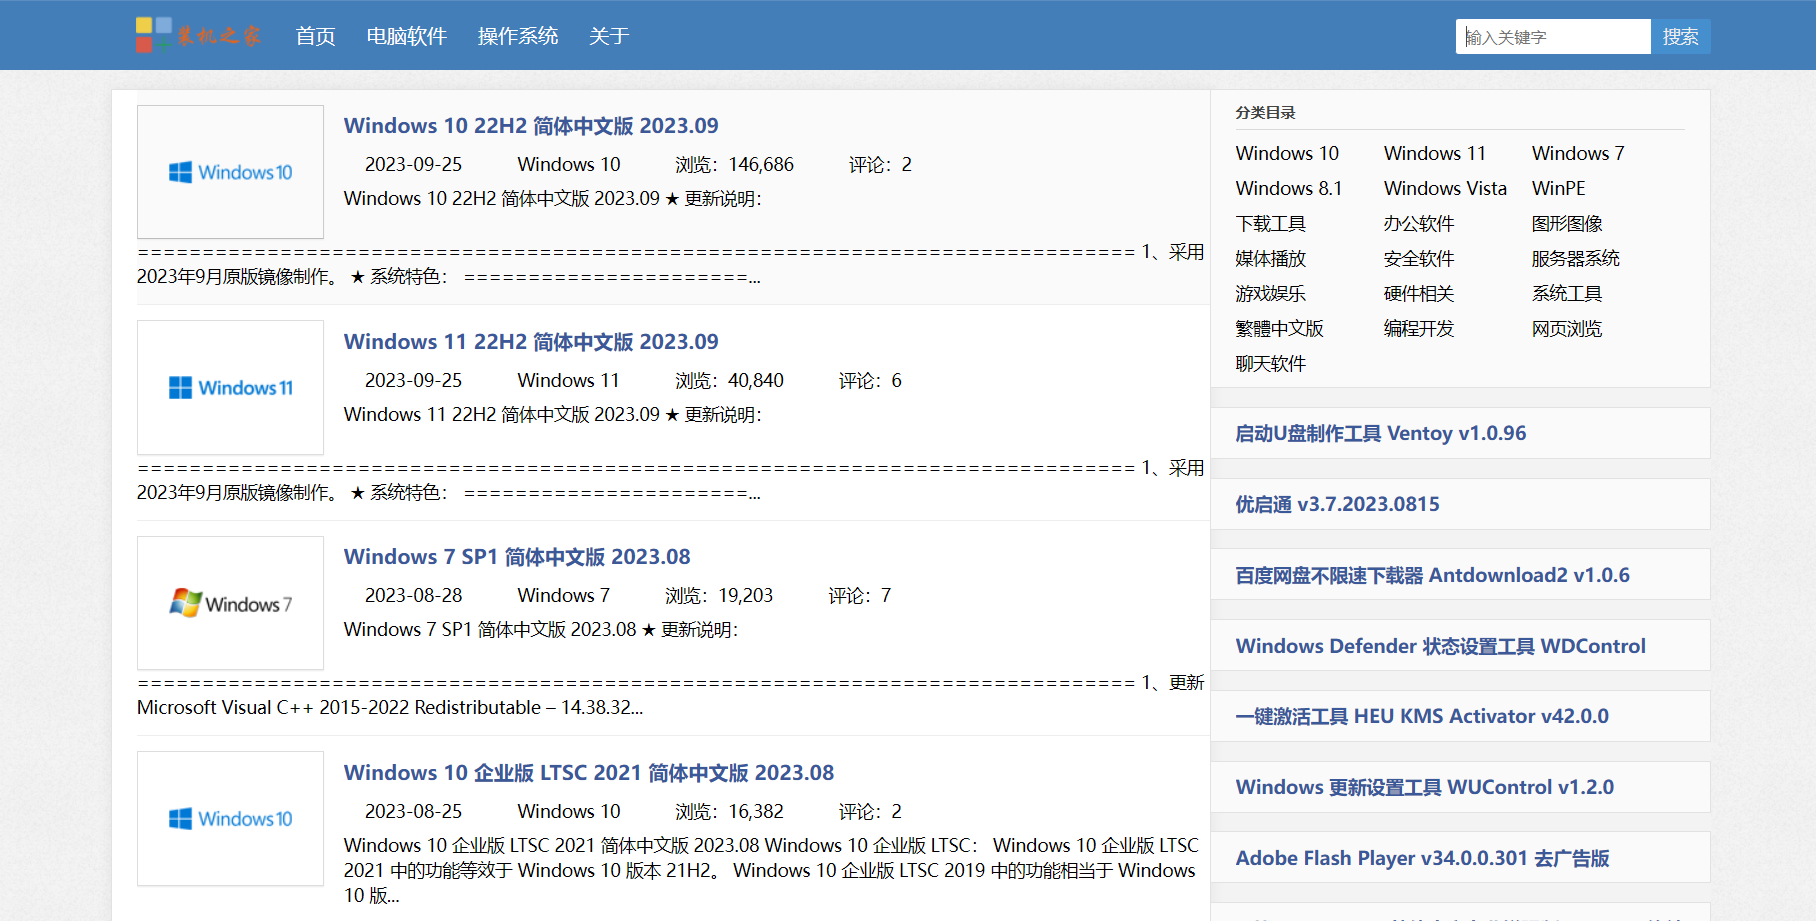Focus the 输入关键字 search field
1816x921 pixels.
[1553, 37]
